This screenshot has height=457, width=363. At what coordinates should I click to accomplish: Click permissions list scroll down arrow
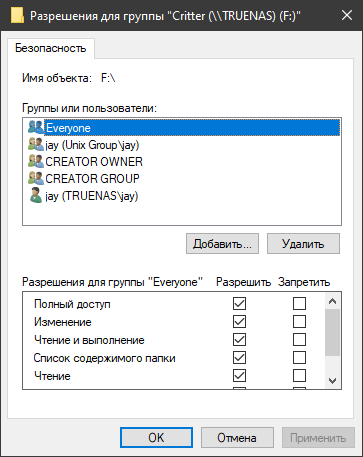click(332, 380)
